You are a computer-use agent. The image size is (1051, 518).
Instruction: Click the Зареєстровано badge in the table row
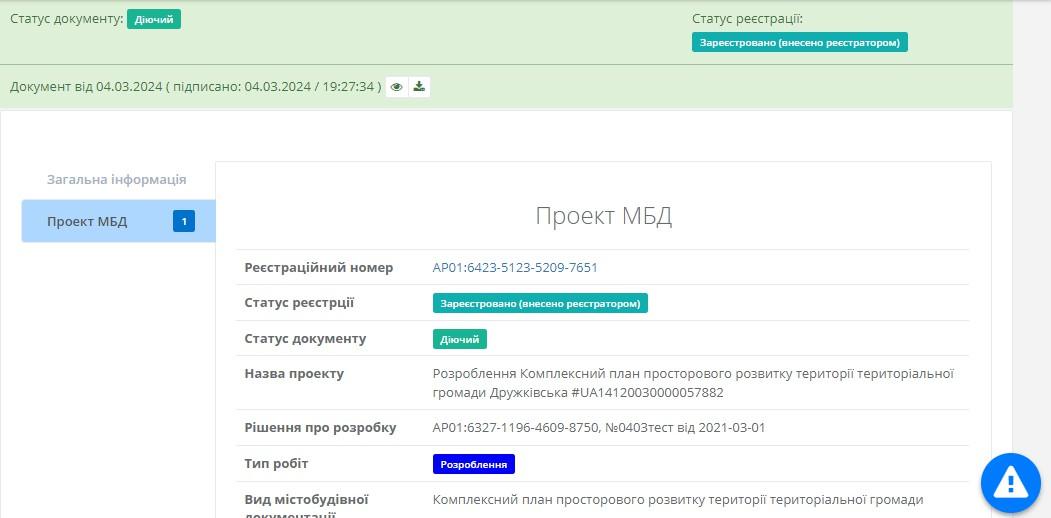[x=540, y=303]
